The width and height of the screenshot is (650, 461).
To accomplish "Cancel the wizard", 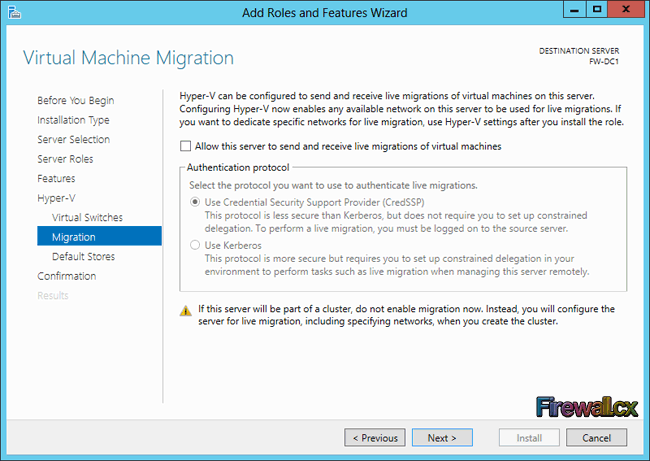I will (597, 438).
